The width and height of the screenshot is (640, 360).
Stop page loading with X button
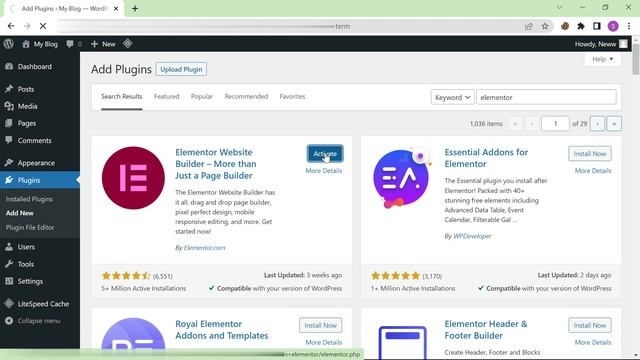click(x=43, y=26)
